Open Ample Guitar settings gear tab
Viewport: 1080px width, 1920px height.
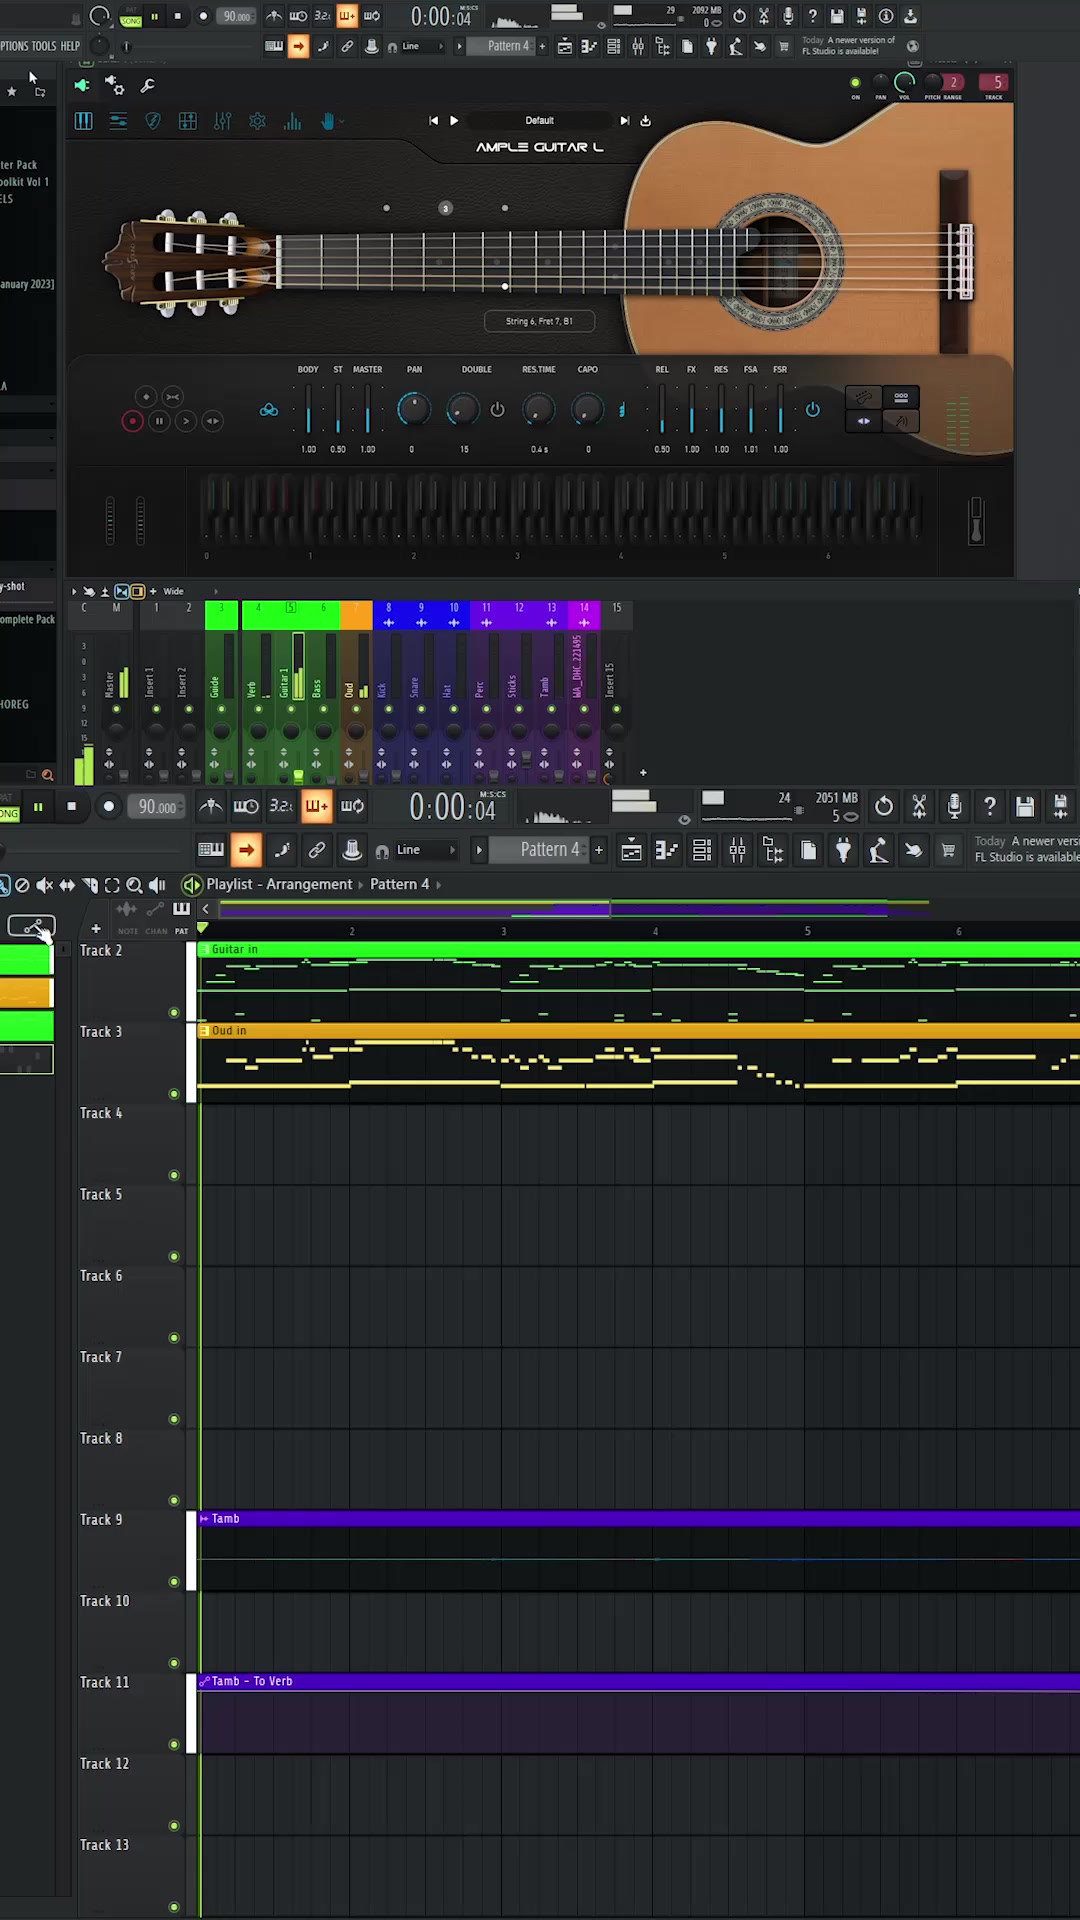pos(257,121)
